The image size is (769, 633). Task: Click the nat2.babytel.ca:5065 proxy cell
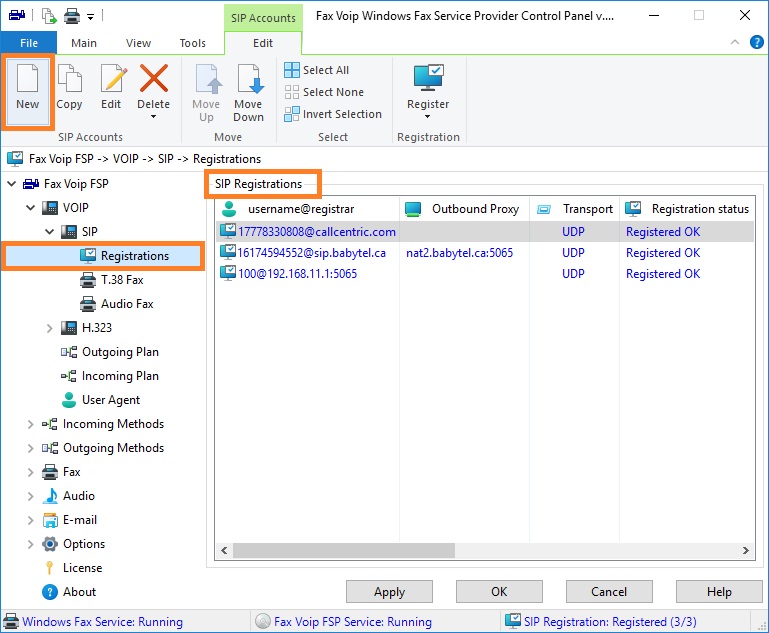pos(460,253)
